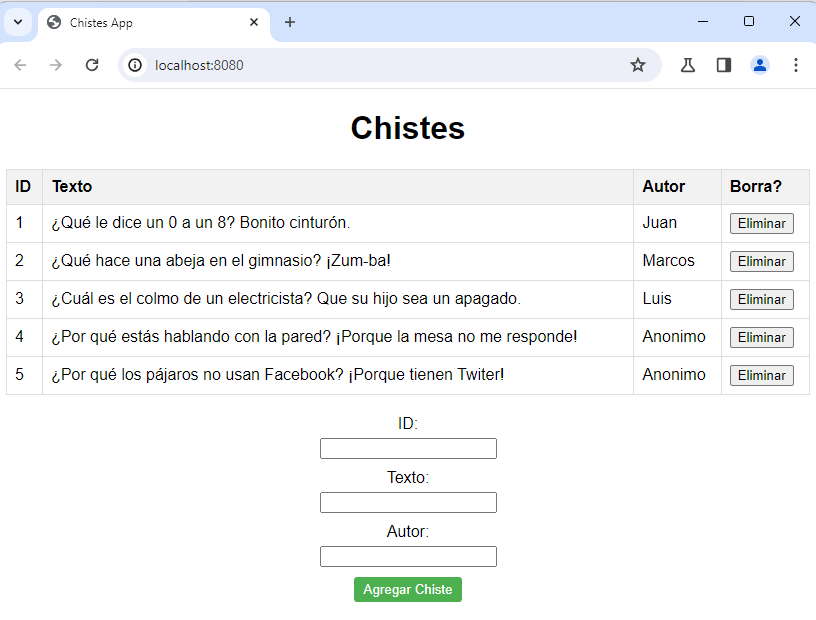The image size is (816, 620).
Task: Open a new browser tab
Action: 290,22
